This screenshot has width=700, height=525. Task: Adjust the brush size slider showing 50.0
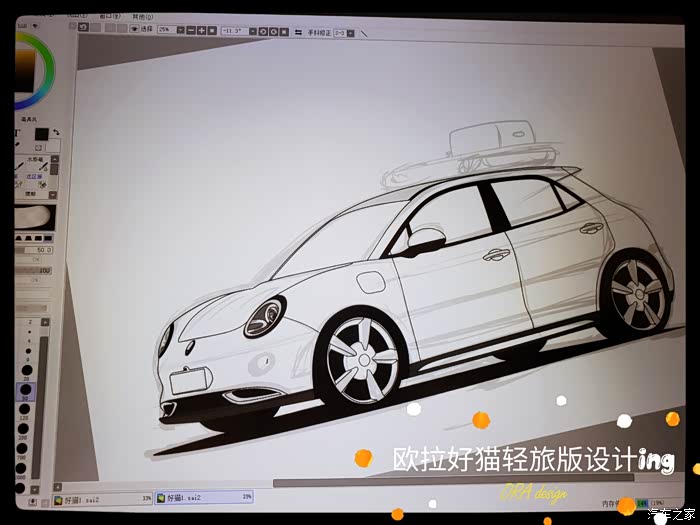34,250
